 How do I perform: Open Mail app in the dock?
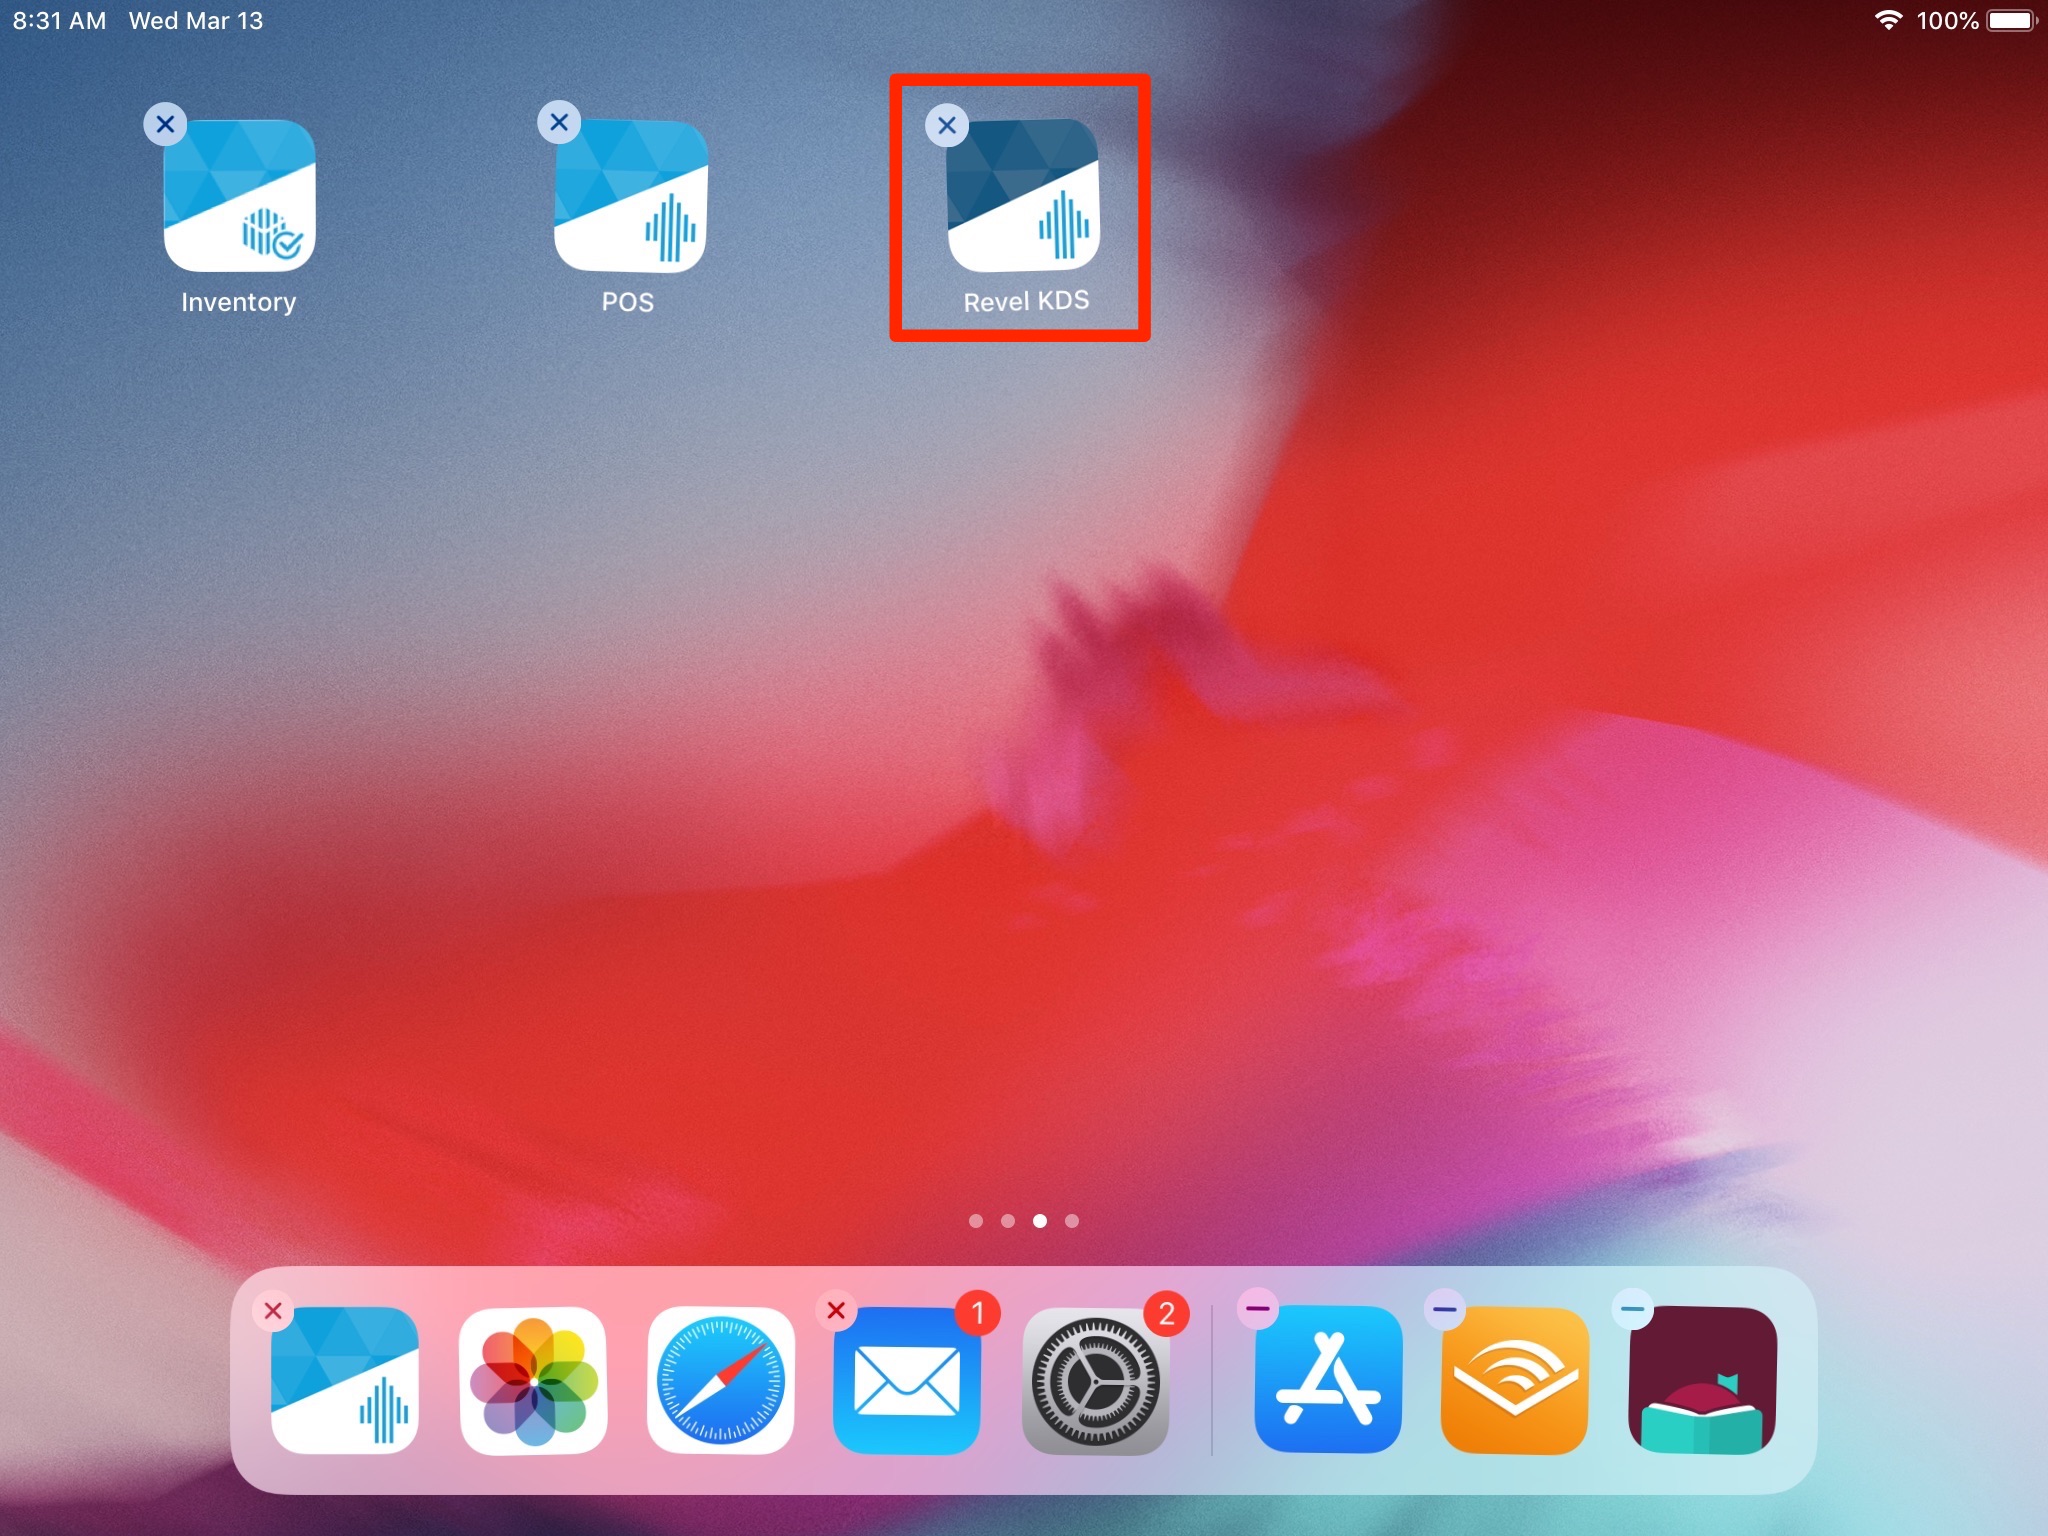(907, 1380)
